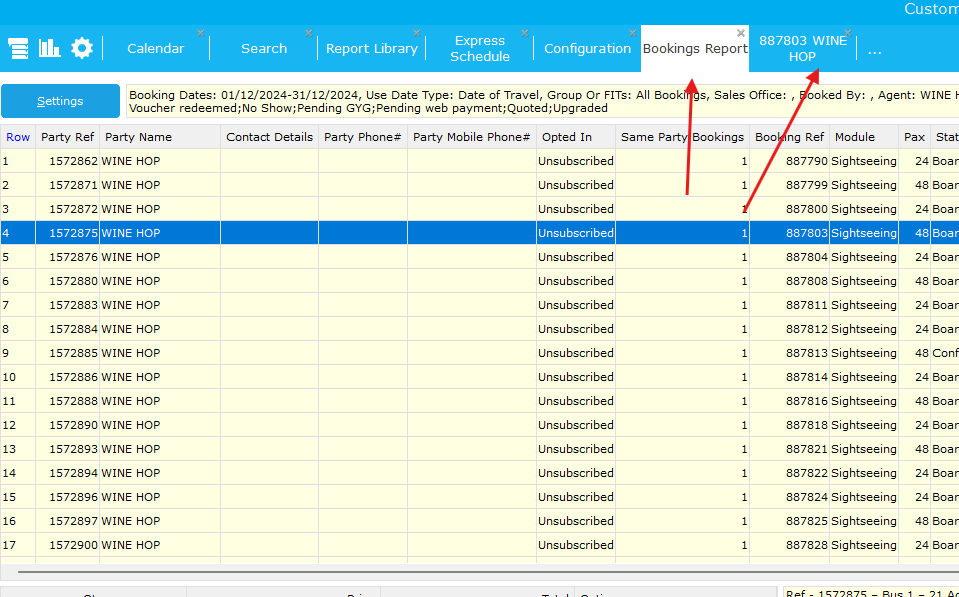Close the Express Schedule tab

point(525,33)
